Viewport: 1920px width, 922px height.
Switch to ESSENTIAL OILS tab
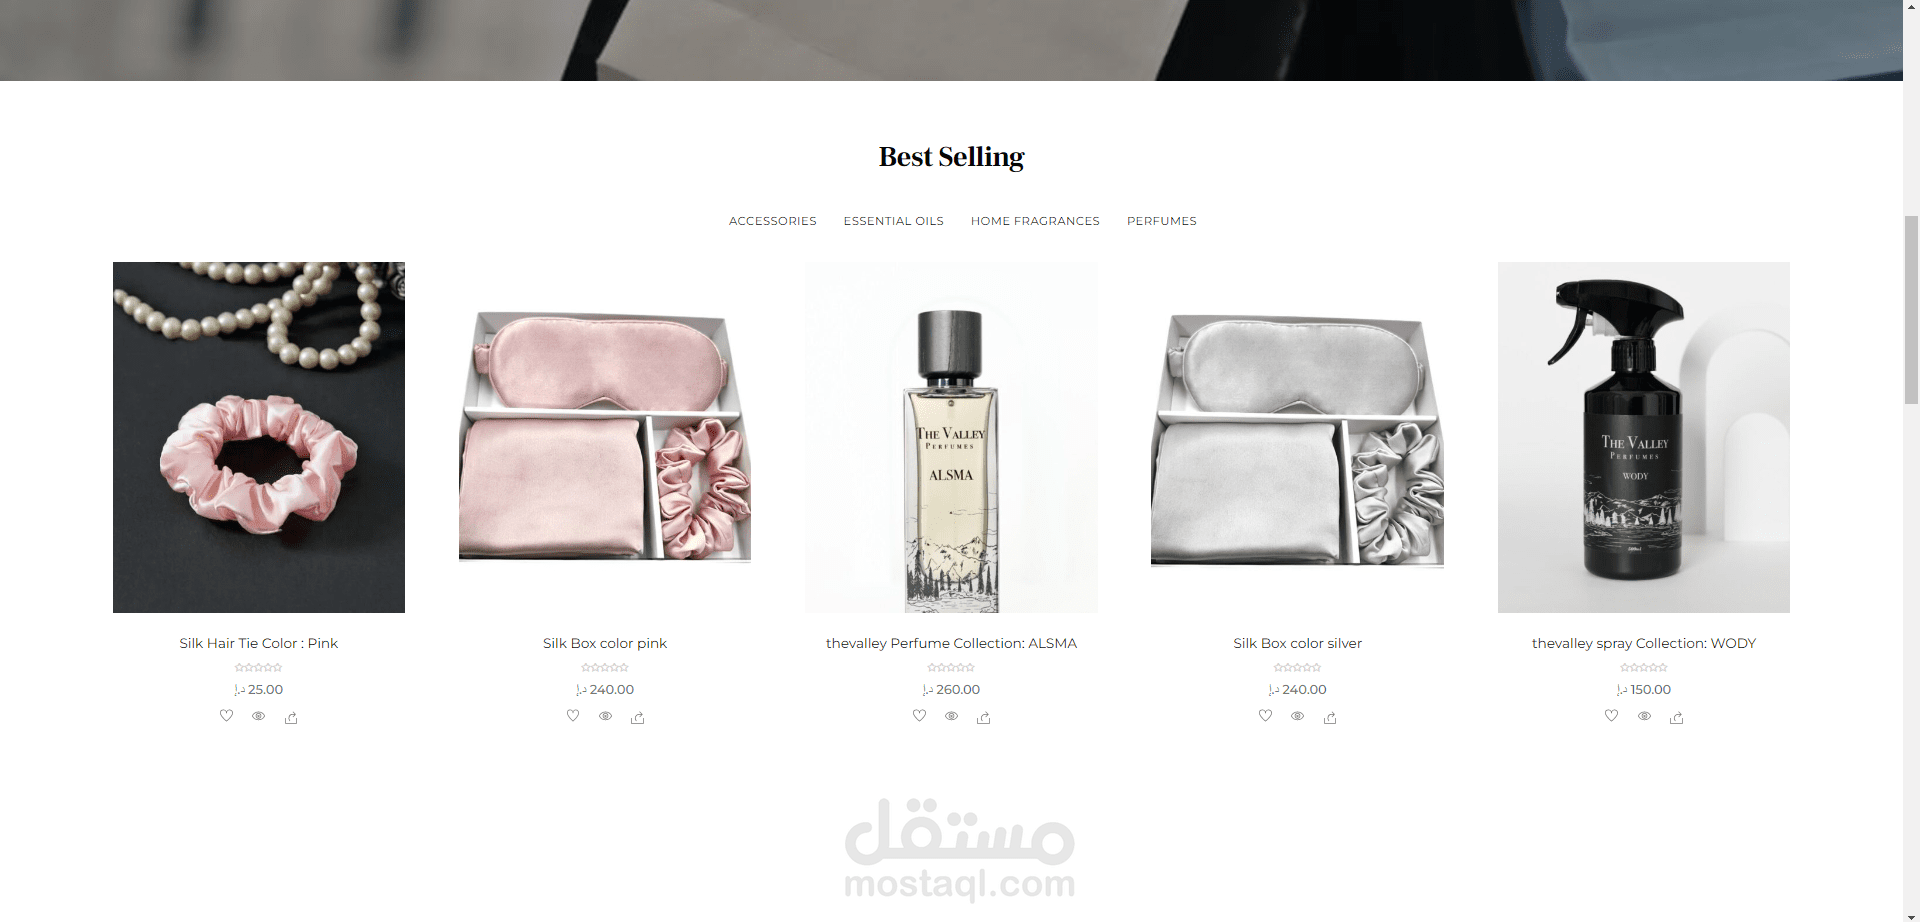click(894, 221)
